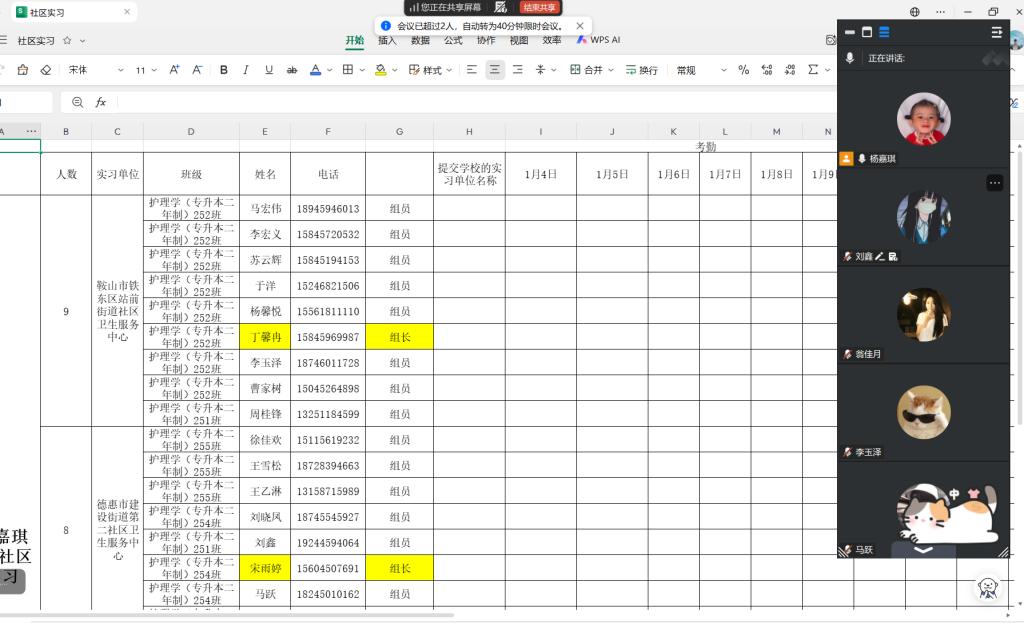
Task: Open the 样式 styles dropdown
Action: tap(431, 70)
